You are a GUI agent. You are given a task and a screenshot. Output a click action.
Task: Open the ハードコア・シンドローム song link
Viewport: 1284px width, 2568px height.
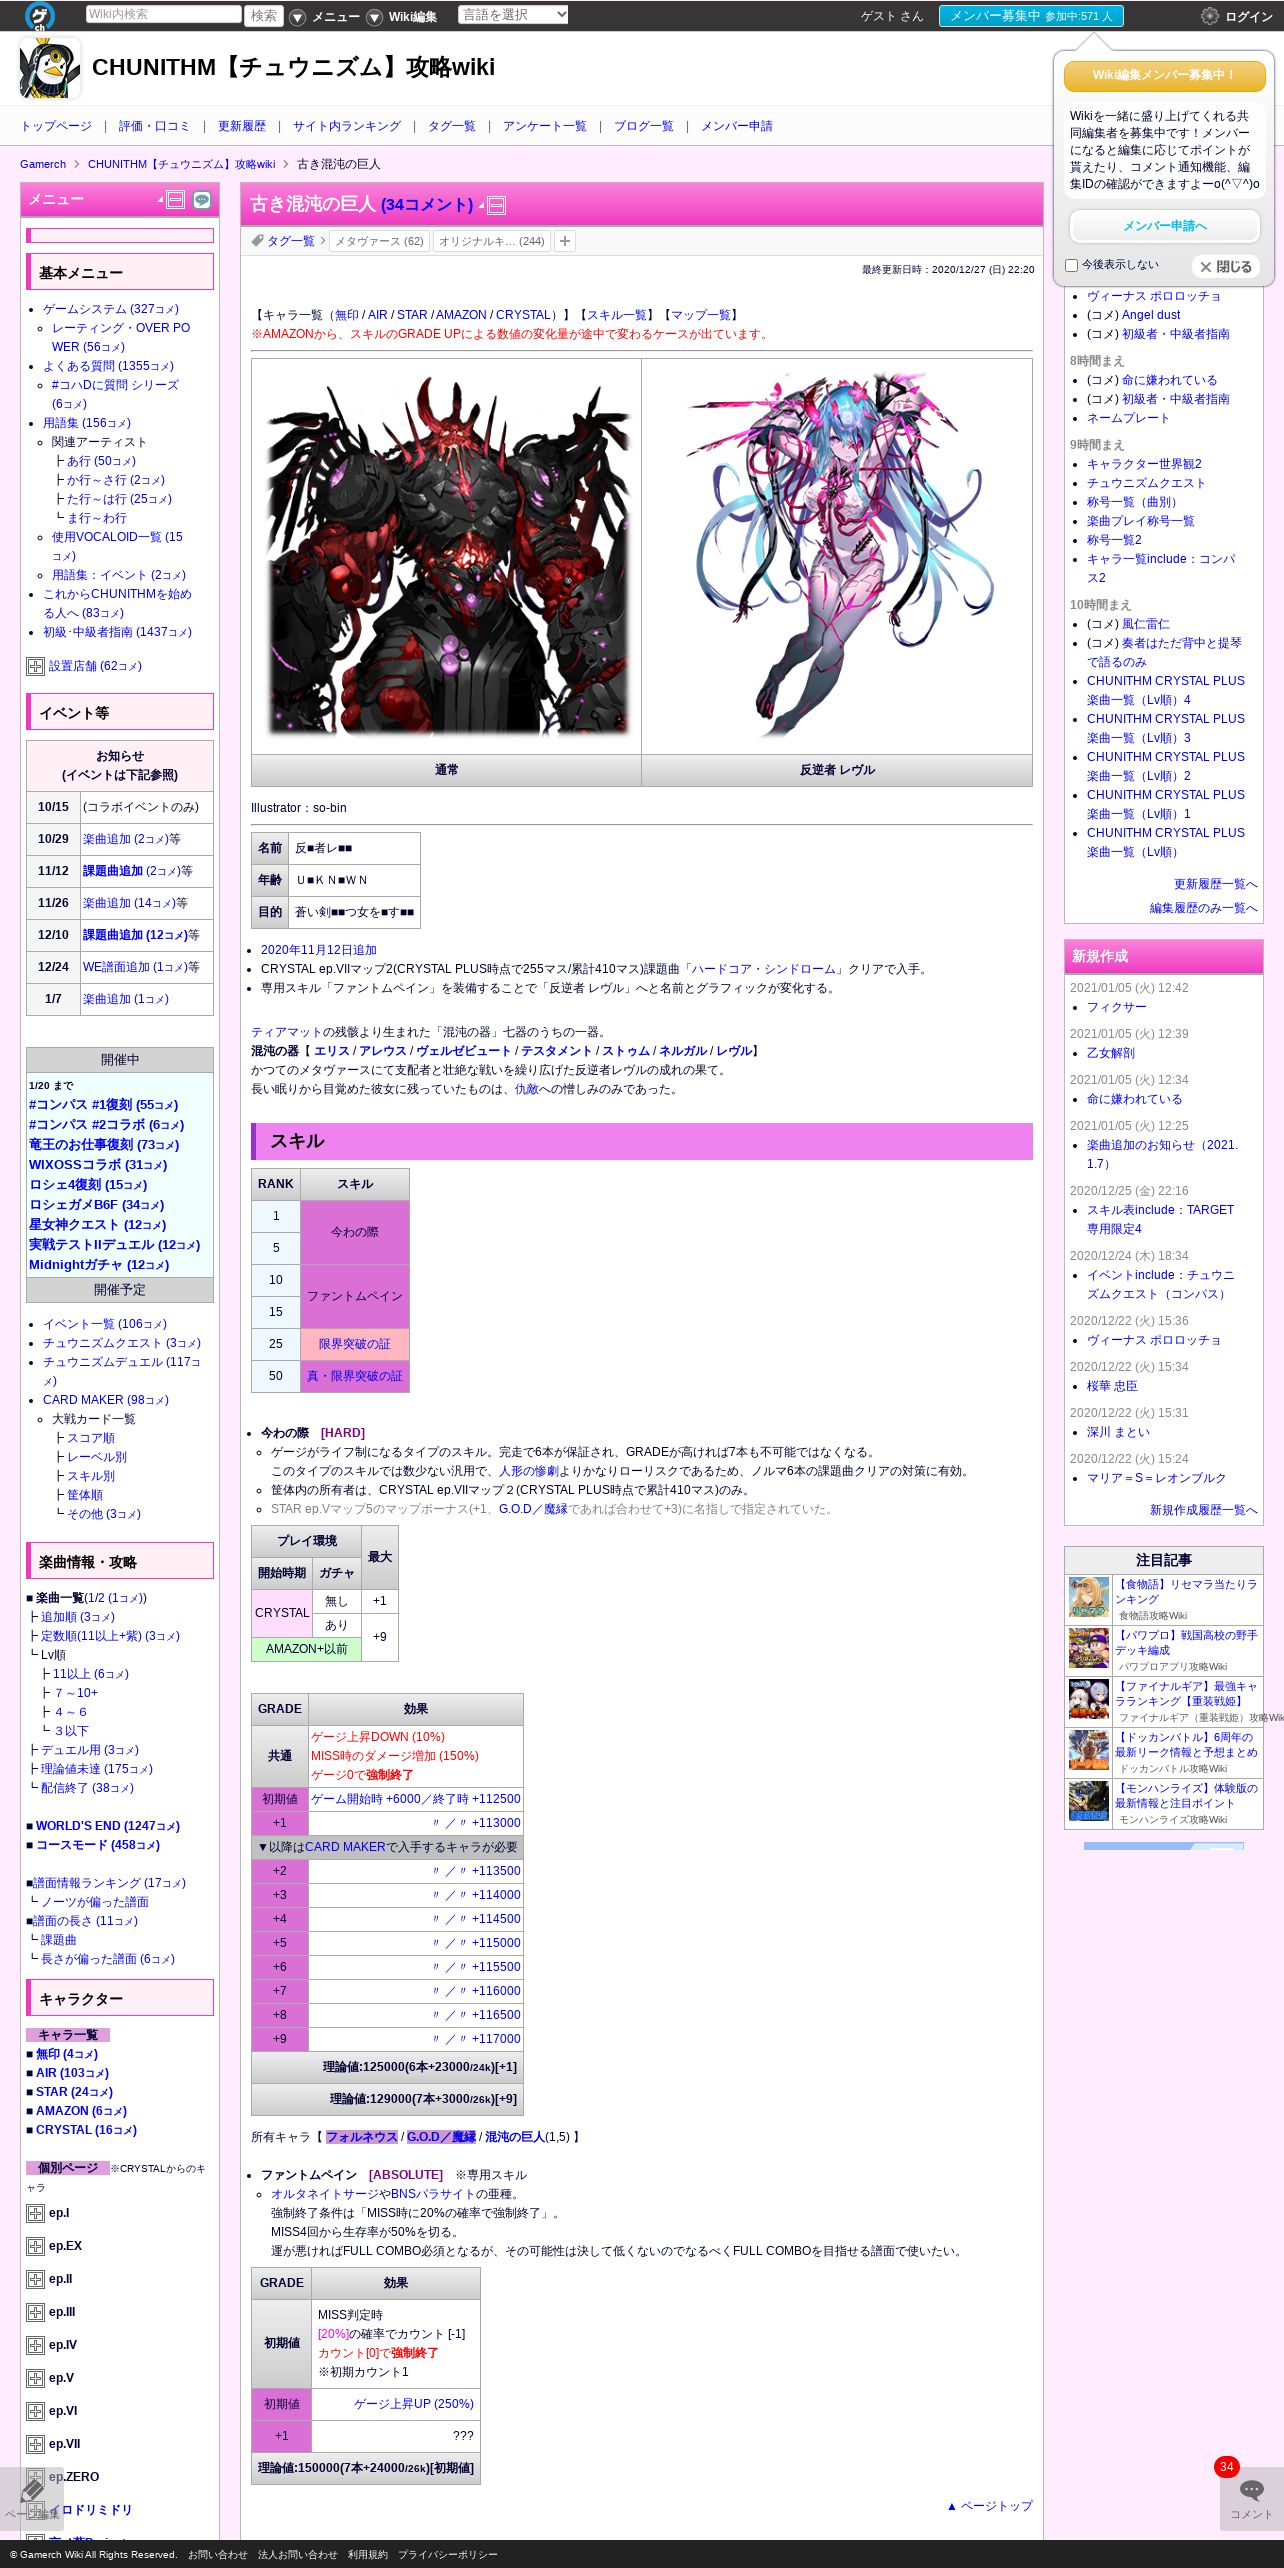tap(764, 969)
